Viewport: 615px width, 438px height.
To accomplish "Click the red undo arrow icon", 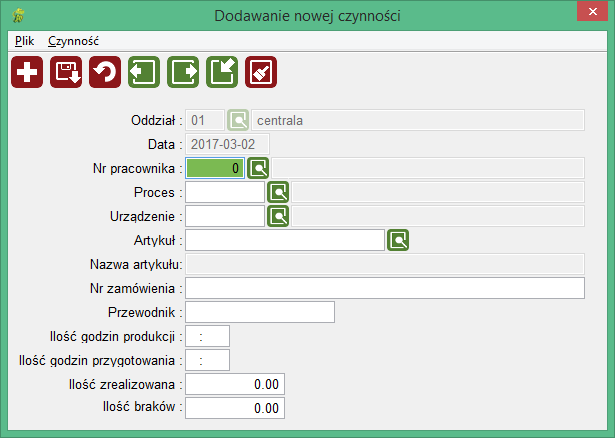I will (x=105, y=73).
